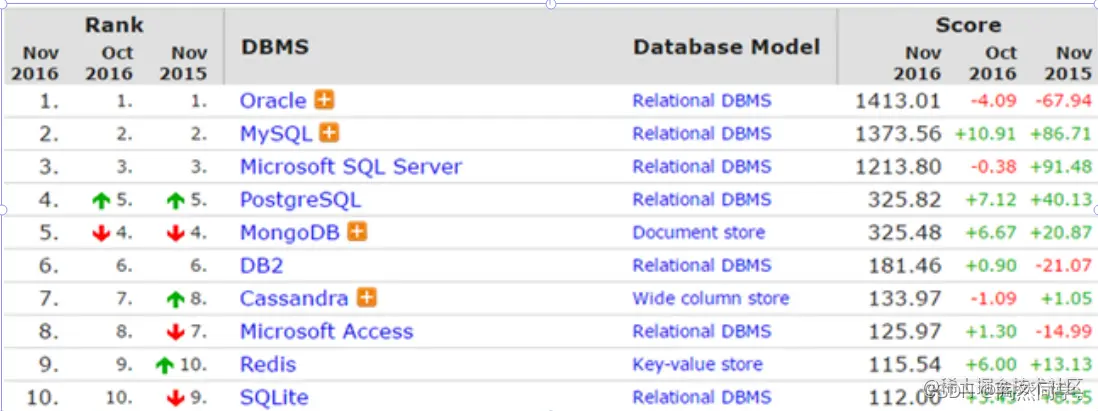Click the -21.07 value in DB2 row

pyautogui.click(x=1062, y=265)
